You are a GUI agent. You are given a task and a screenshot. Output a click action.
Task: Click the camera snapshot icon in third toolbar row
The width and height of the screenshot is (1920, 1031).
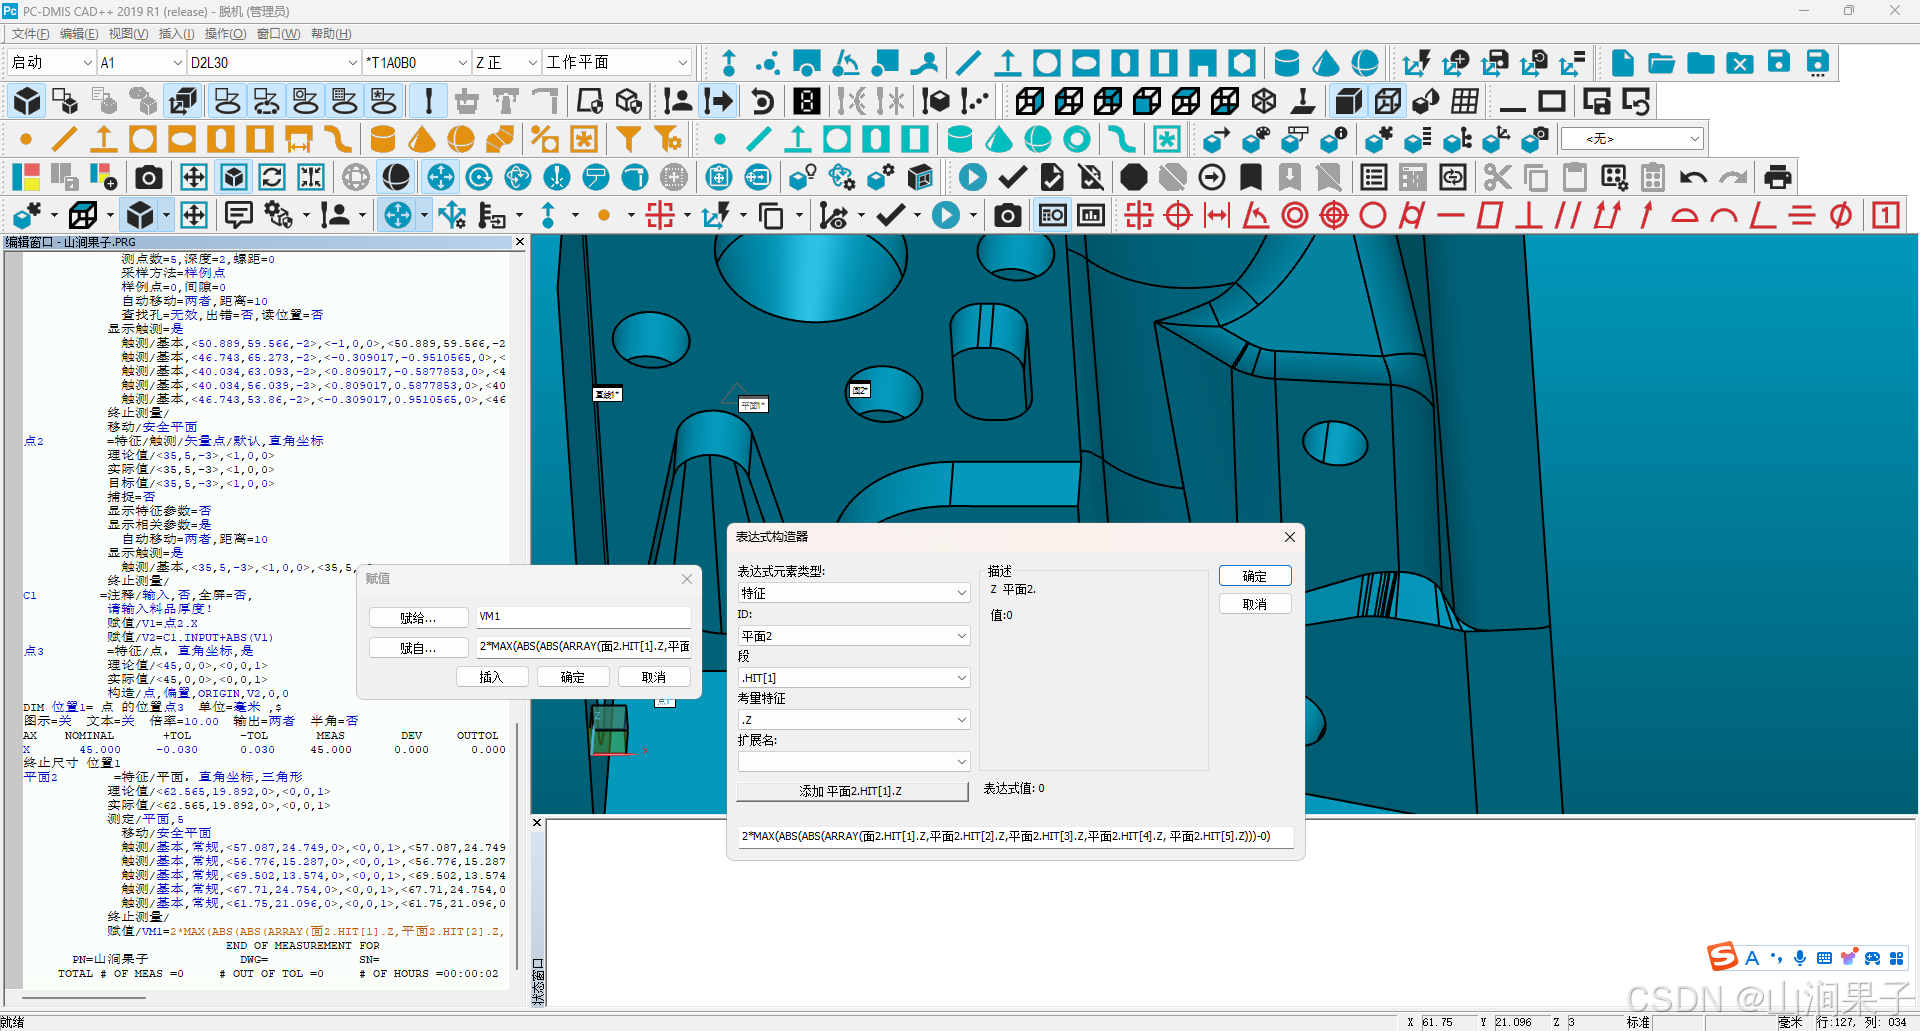click(149, 177)
